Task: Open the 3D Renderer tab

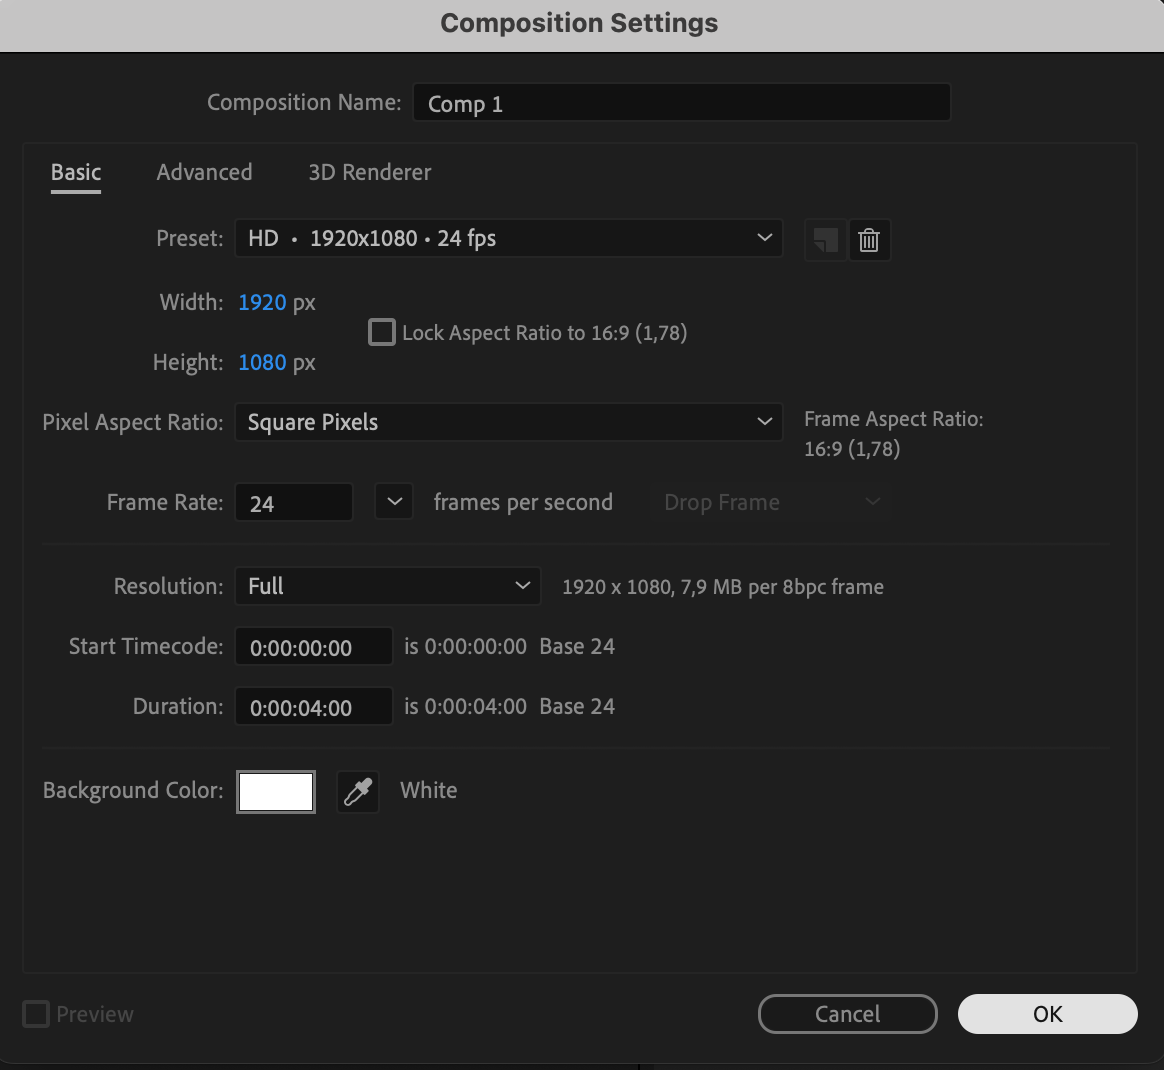Action: tap(370, 172)
